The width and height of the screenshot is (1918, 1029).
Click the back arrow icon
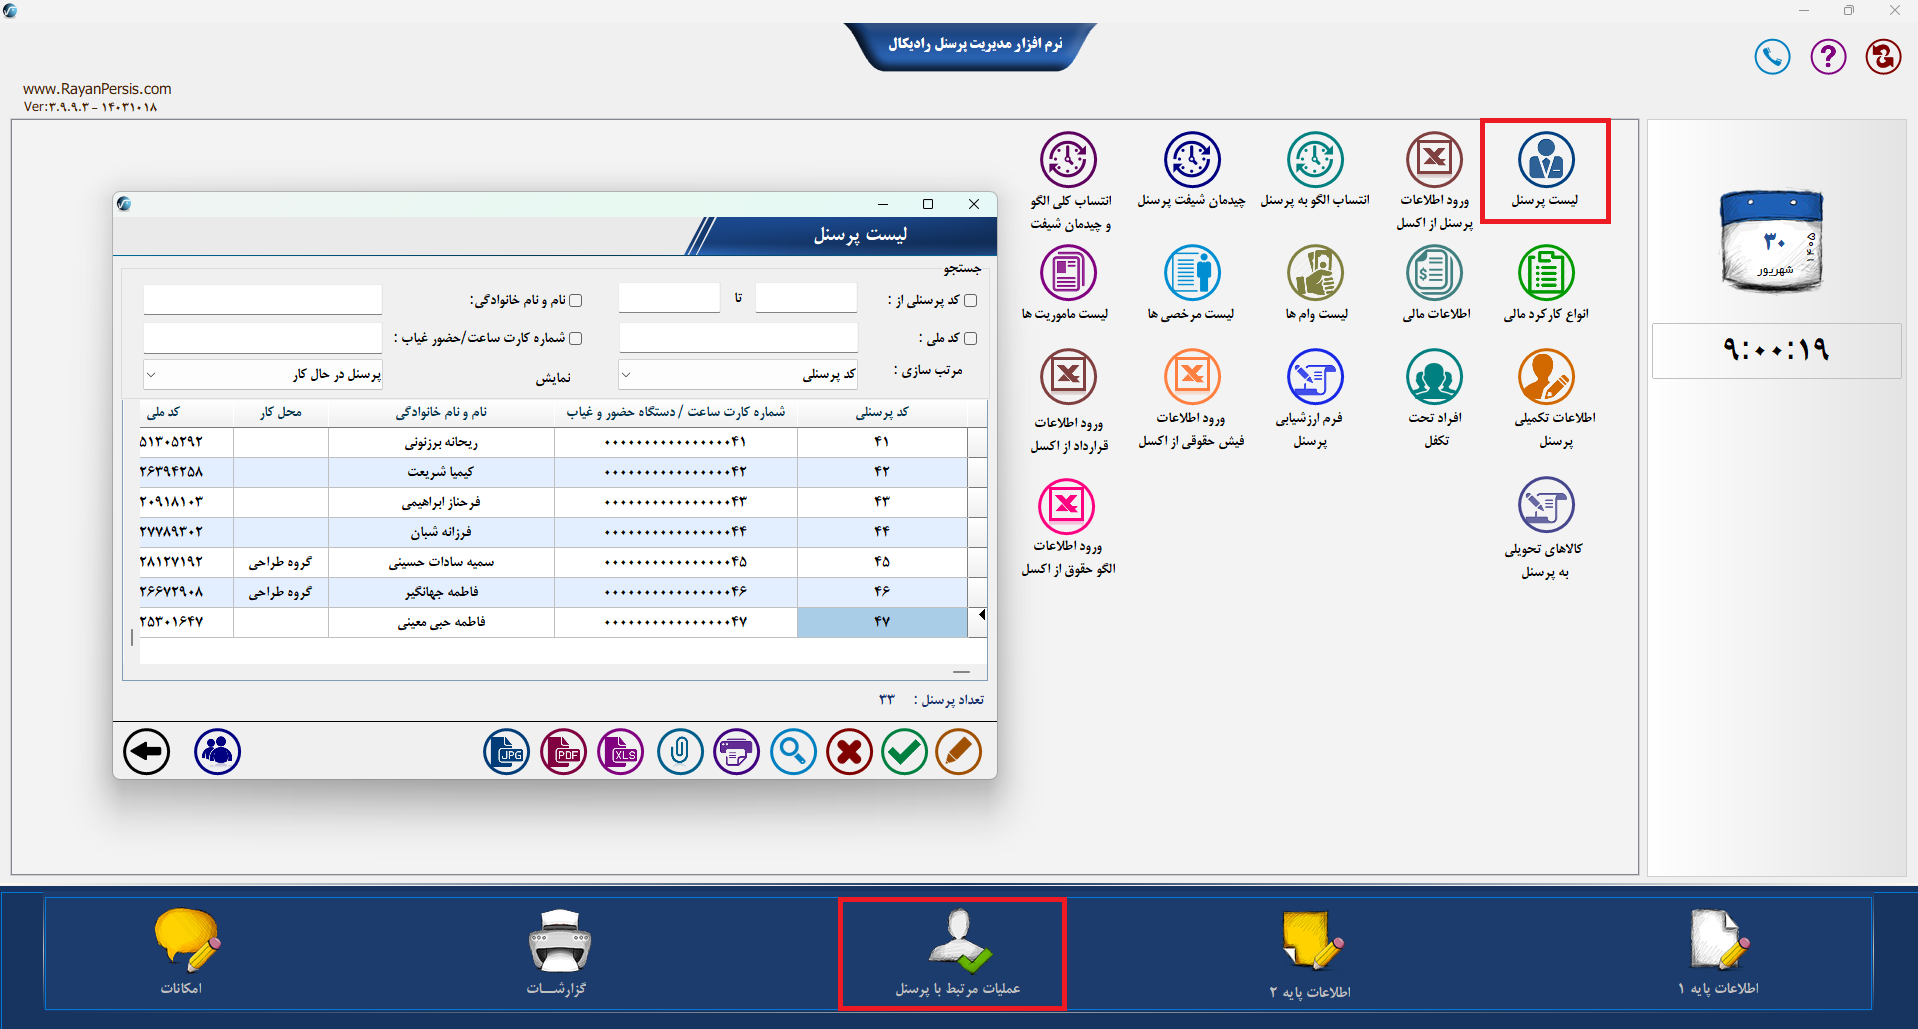(146, 751)
